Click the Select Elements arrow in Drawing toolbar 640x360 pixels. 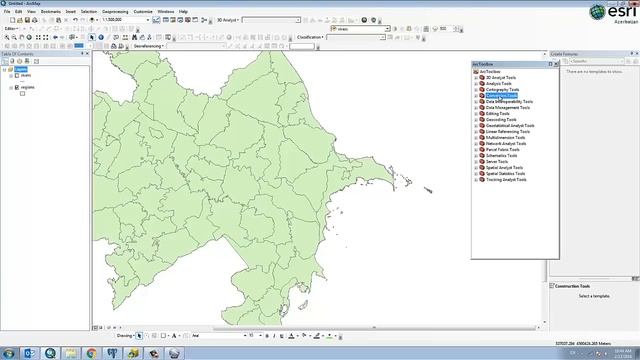[139, 336]
